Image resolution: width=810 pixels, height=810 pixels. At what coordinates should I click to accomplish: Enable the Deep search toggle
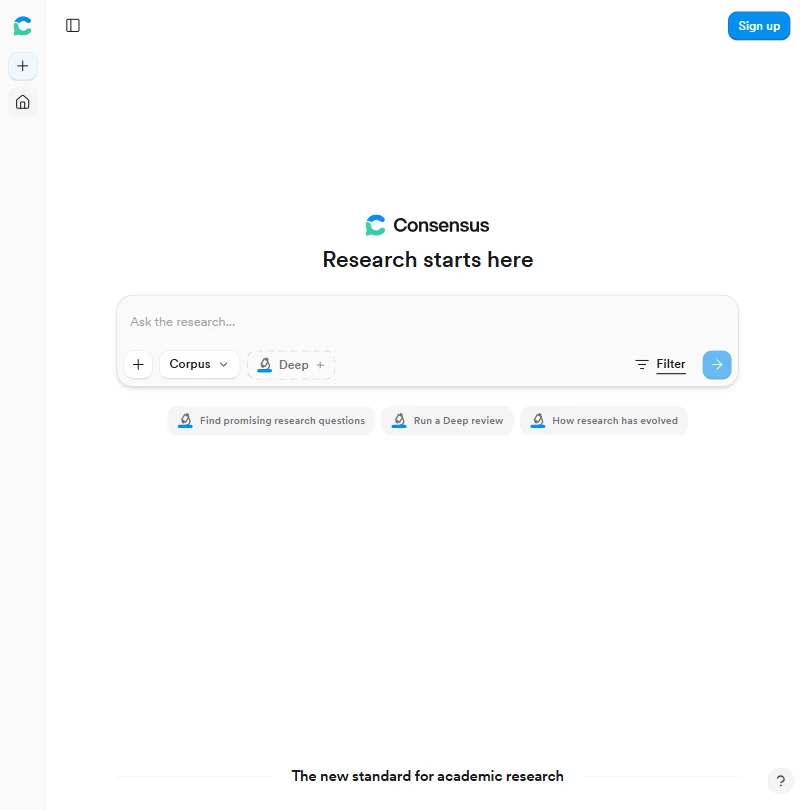point(291,365)
